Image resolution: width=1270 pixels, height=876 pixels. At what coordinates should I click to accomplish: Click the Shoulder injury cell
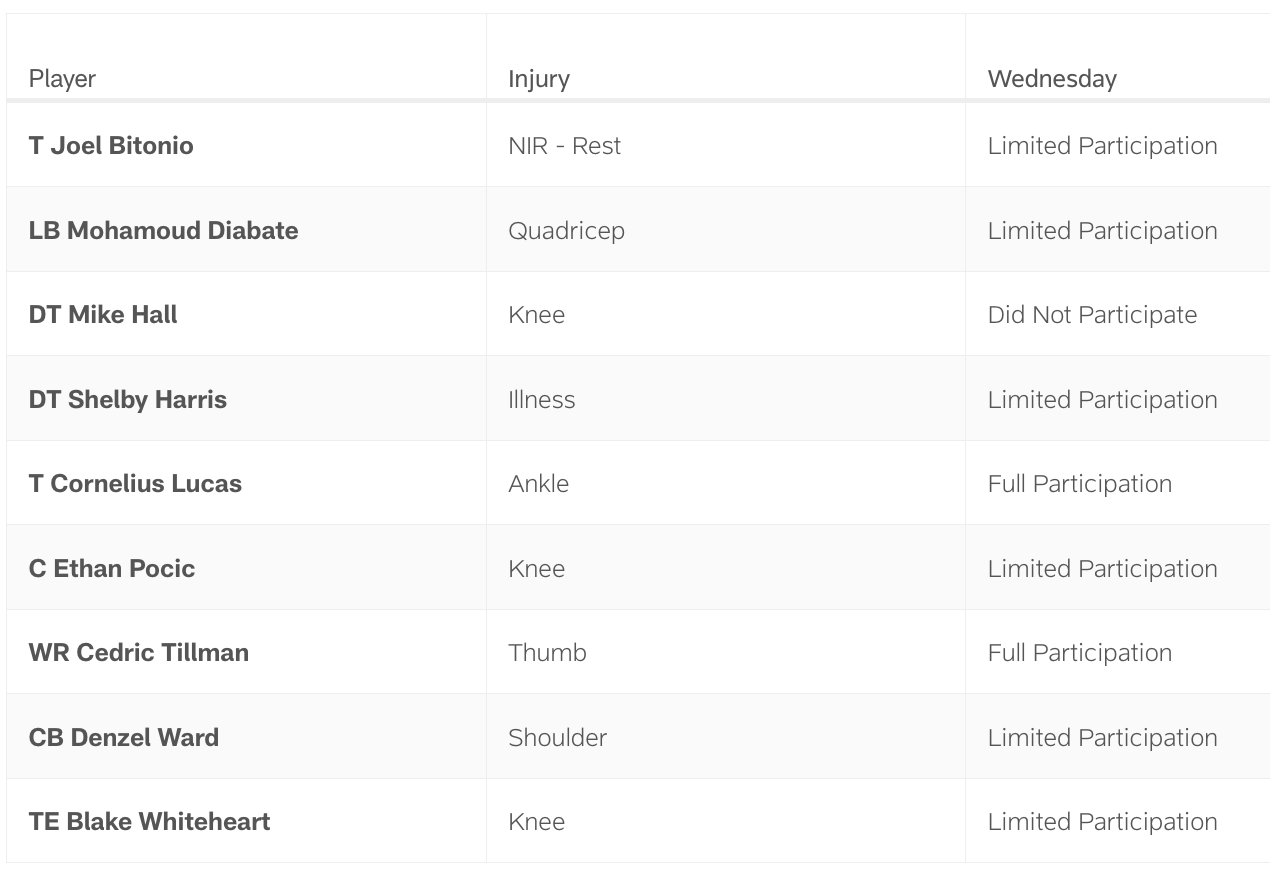pyautogui.click(x=557, y=738)
